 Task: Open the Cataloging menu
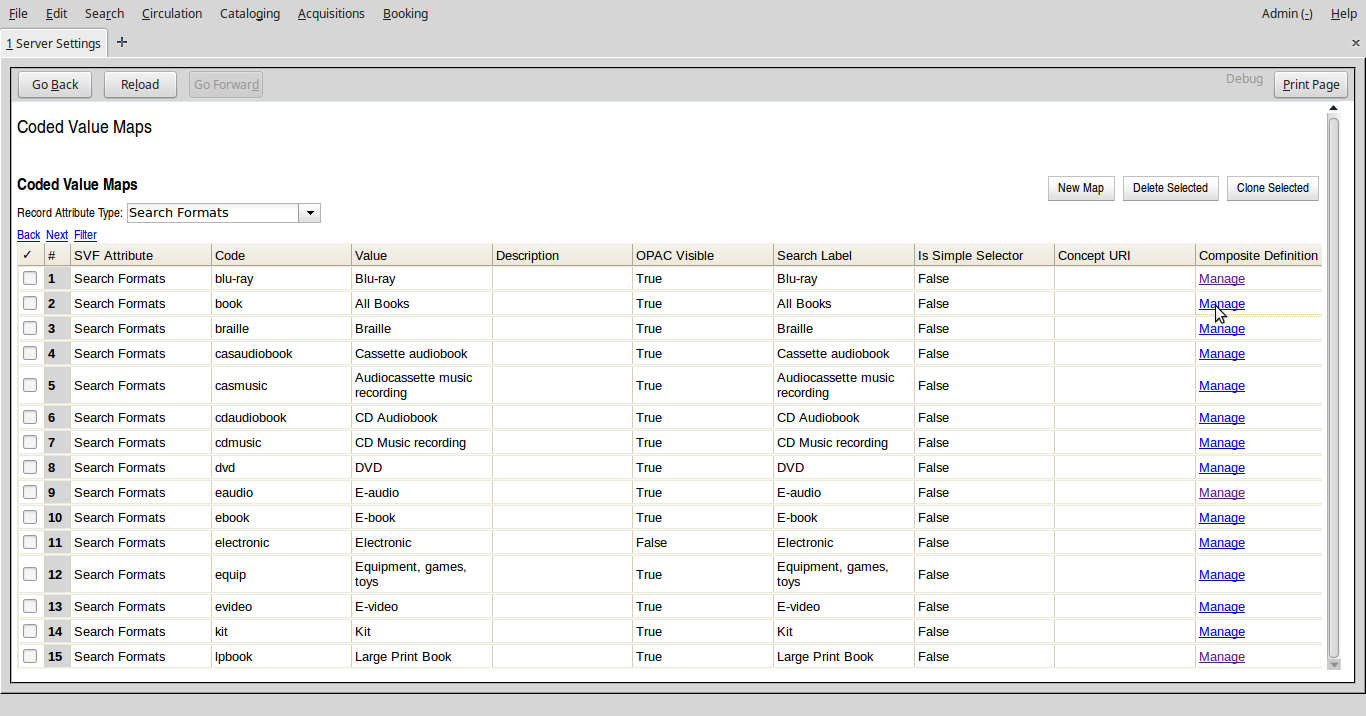click(x=250, y=13)
